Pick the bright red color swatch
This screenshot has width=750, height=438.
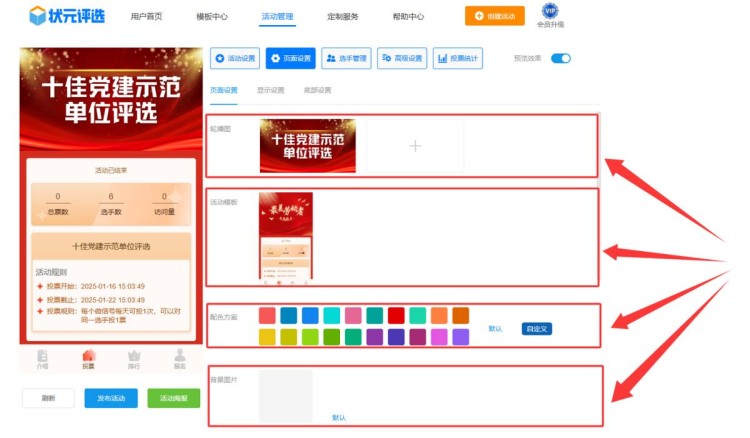point(397,315)
